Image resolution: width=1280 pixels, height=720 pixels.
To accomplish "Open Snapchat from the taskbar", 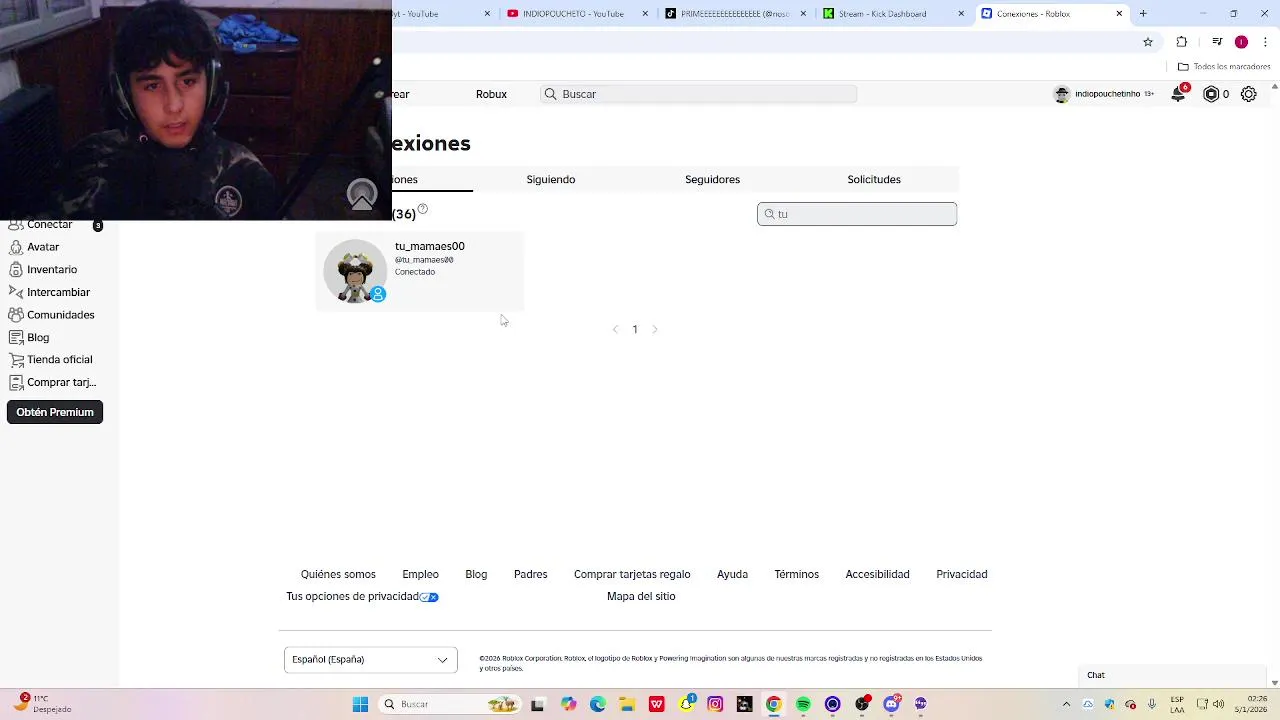I will 686,704.
